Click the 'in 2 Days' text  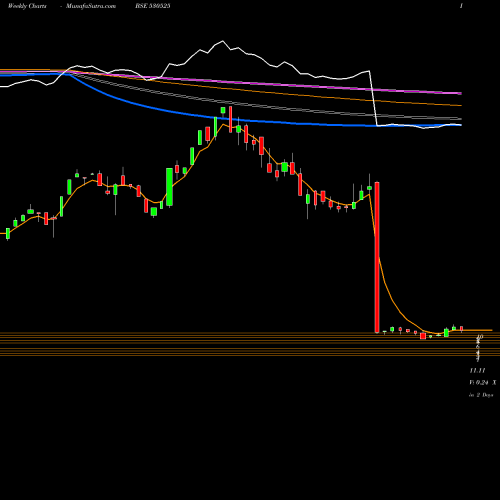(x=481, y=395)
